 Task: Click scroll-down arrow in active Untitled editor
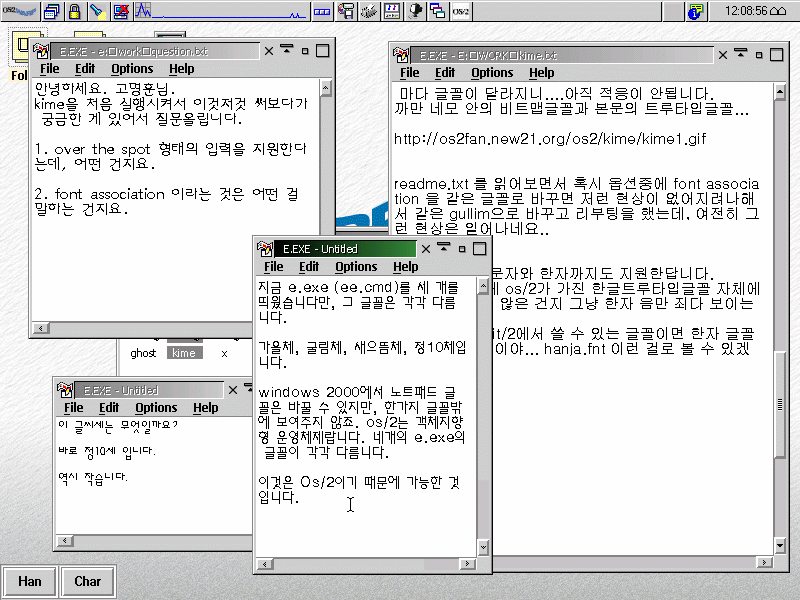pos(483,547)
